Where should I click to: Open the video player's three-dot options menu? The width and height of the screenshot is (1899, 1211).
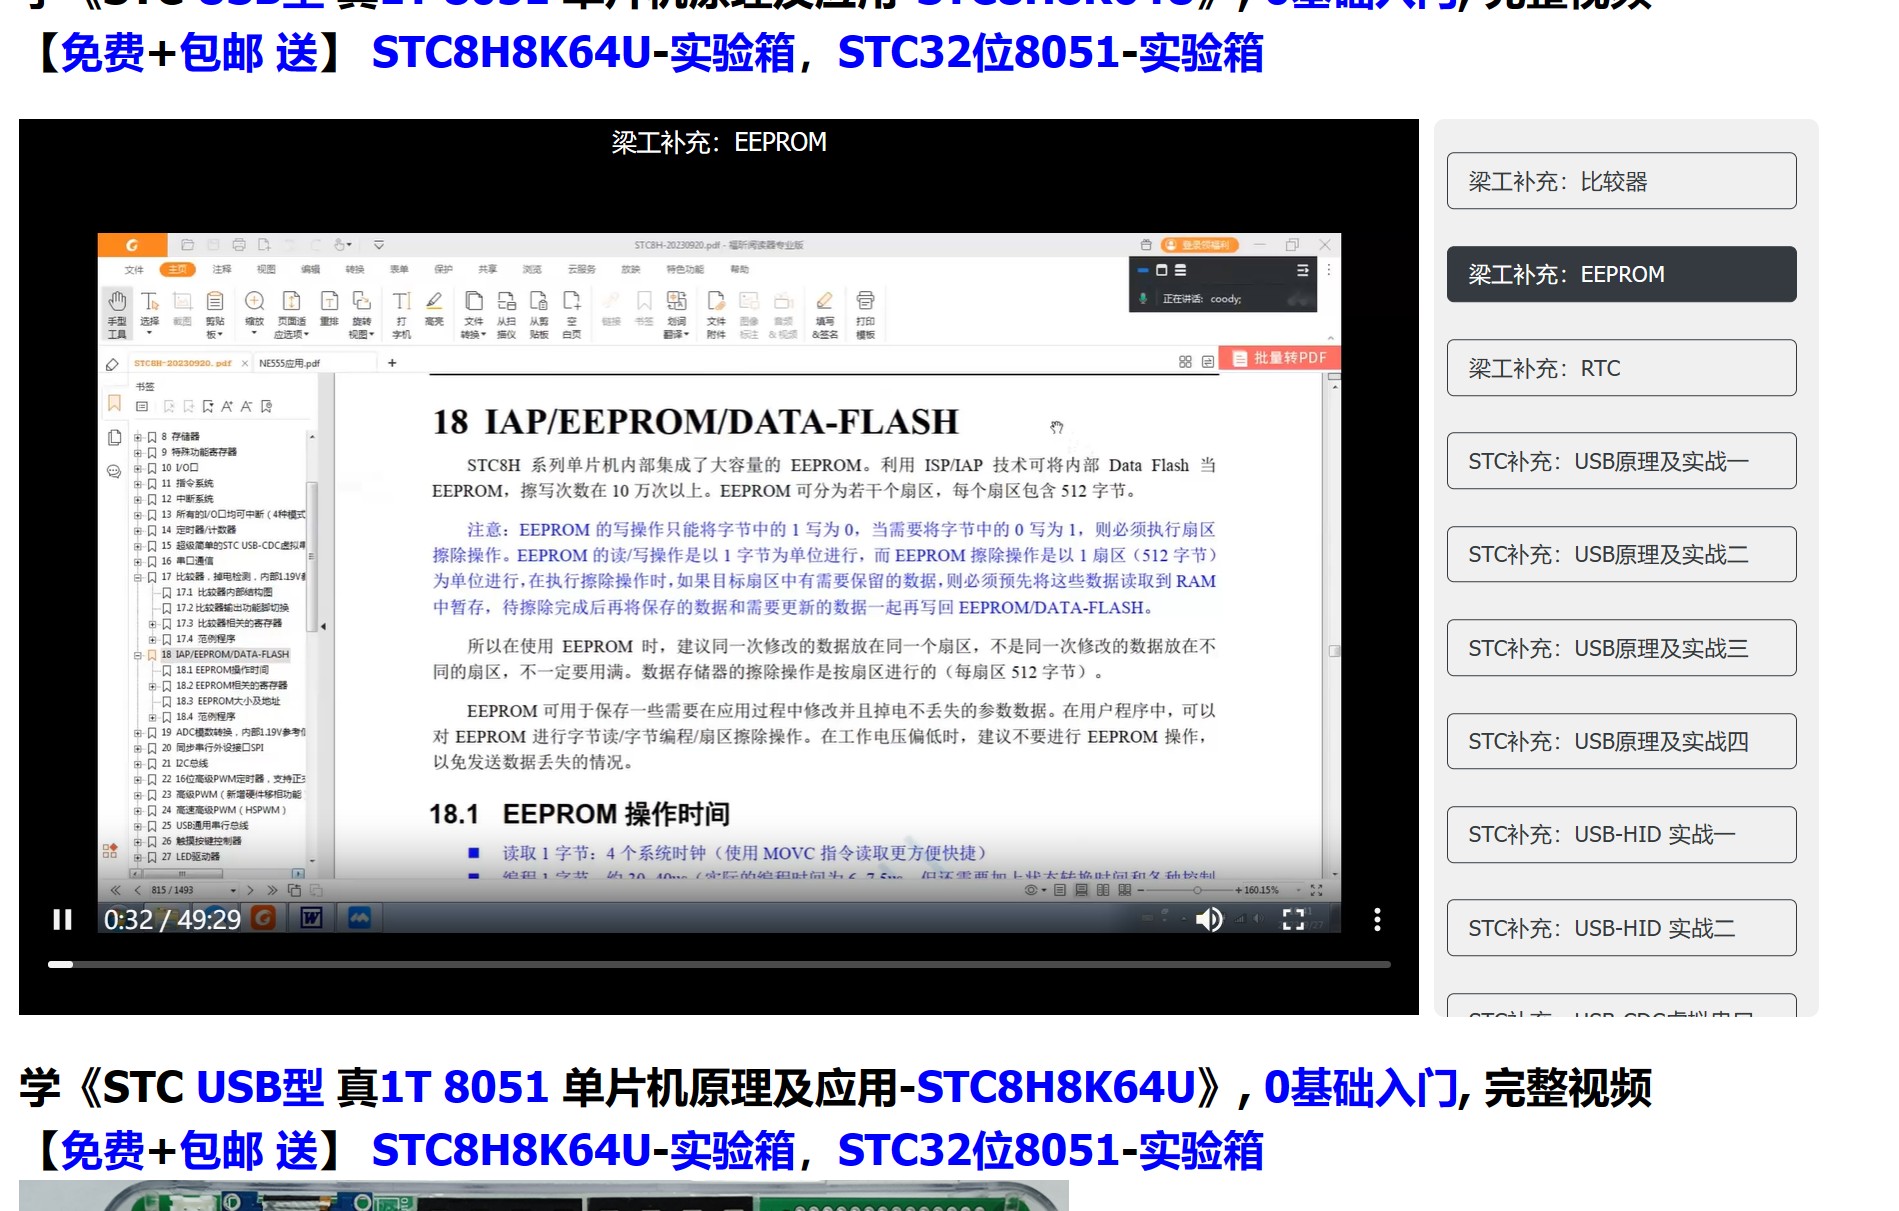coord(1377,919)
